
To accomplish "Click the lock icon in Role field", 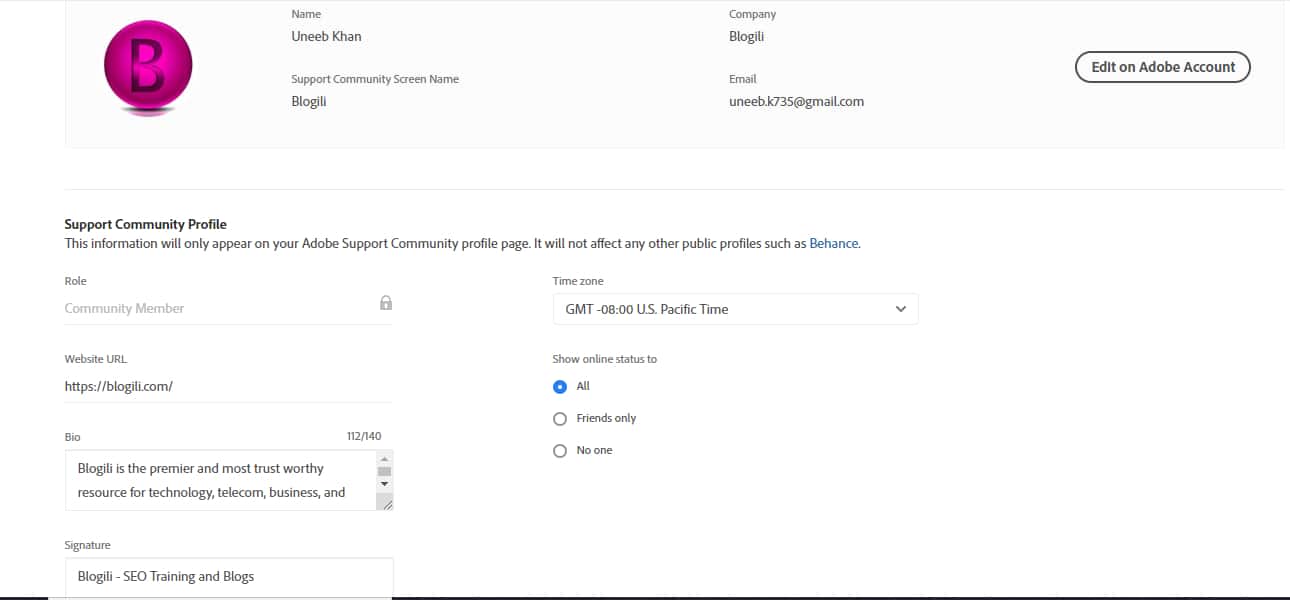I will [386, 303].
